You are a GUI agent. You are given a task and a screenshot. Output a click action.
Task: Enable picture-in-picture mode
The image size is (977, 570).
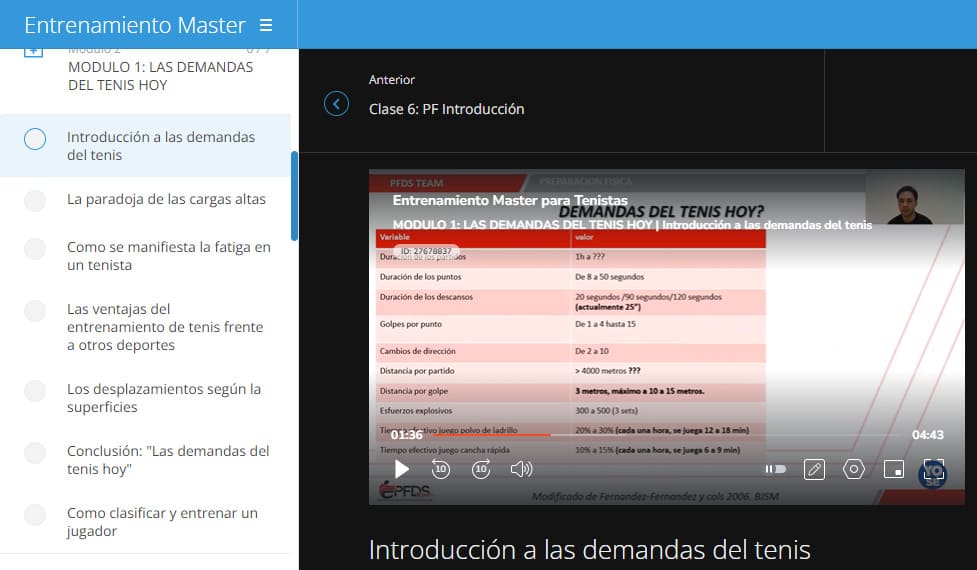893,469
